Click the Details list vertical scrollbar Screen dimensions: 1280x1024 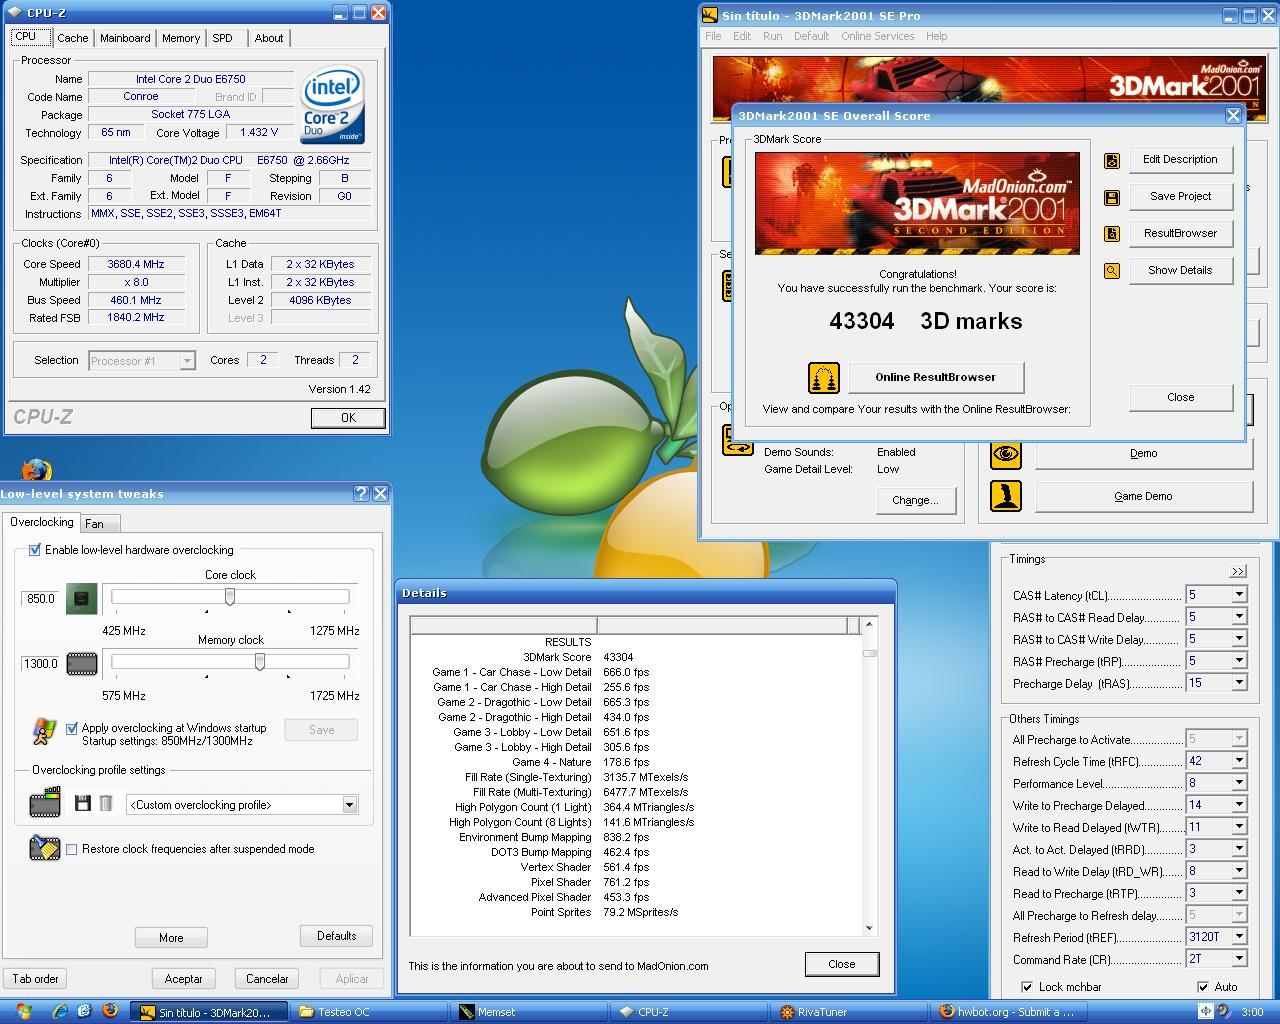pos(869,776)
